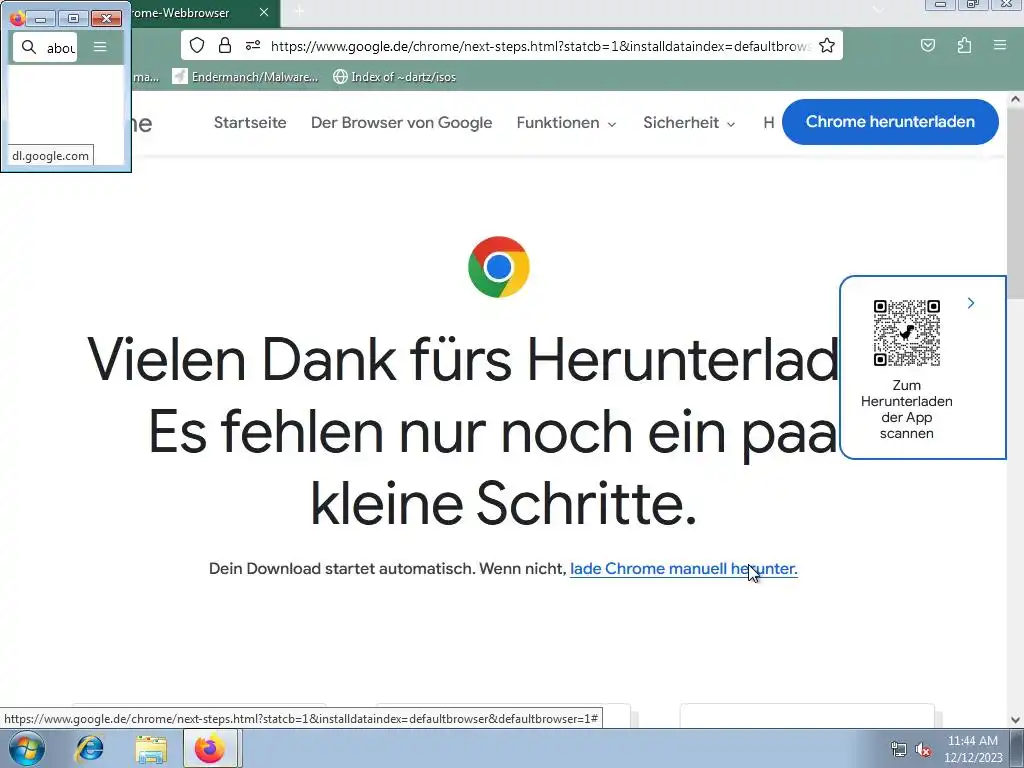Click the Firefox taskbar button
The image size is (1024, 768).
point(211,748)
